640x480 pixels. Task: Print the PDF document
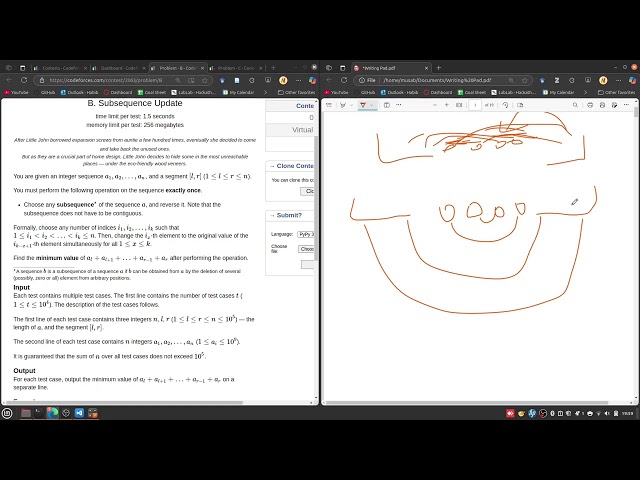(590, 105)
